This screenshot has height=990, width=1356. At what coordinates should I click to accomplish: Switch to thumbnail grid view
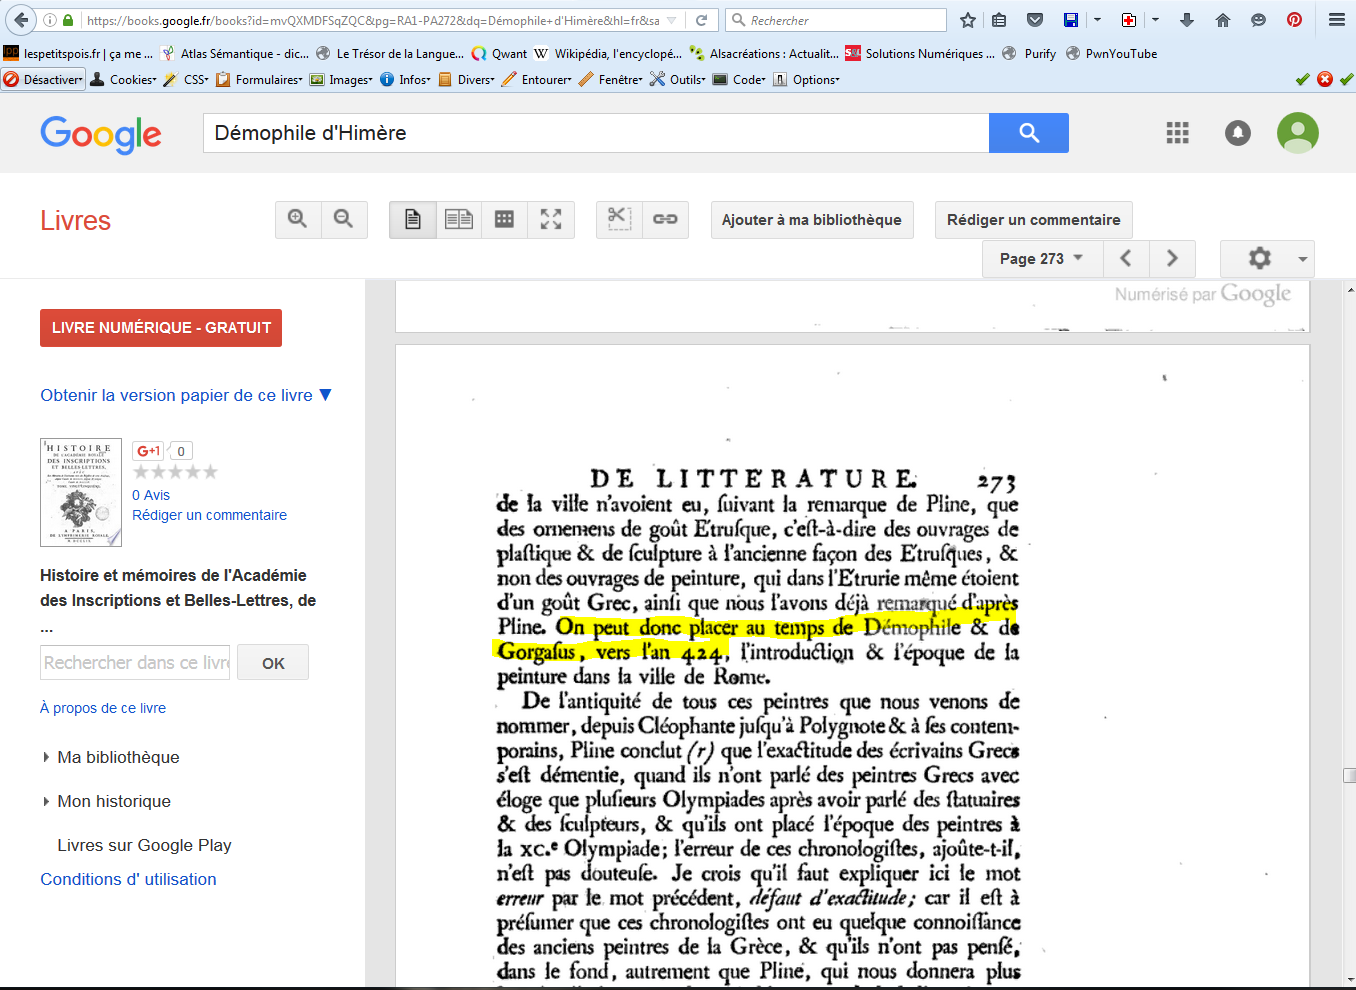tap(505, 219)
